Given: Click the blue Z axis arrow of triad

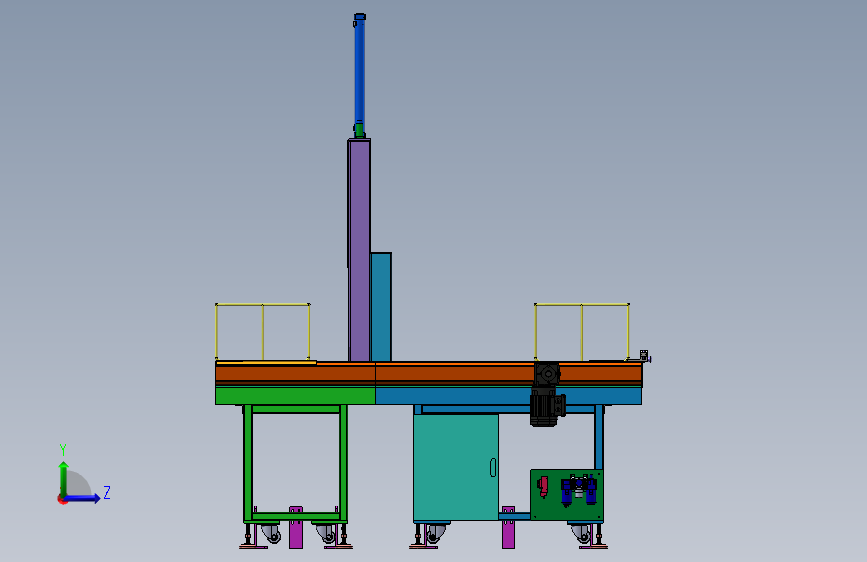Looking at the screenshot, I should click(83, 498).
